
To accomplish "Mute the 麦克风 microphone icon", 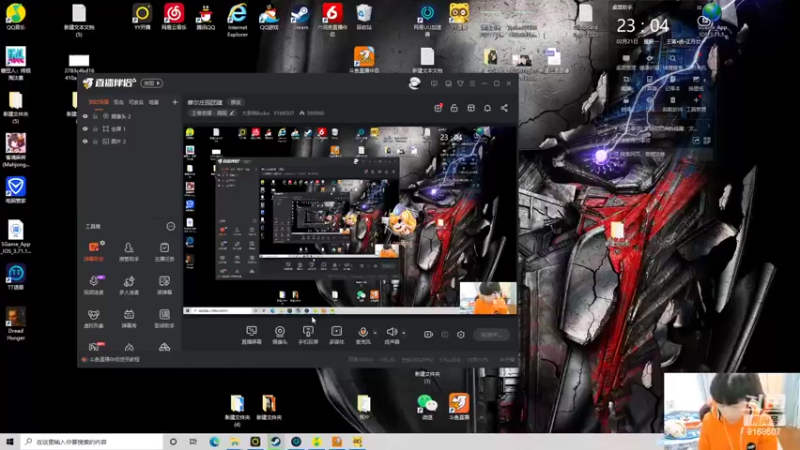I will click(363, 332).
